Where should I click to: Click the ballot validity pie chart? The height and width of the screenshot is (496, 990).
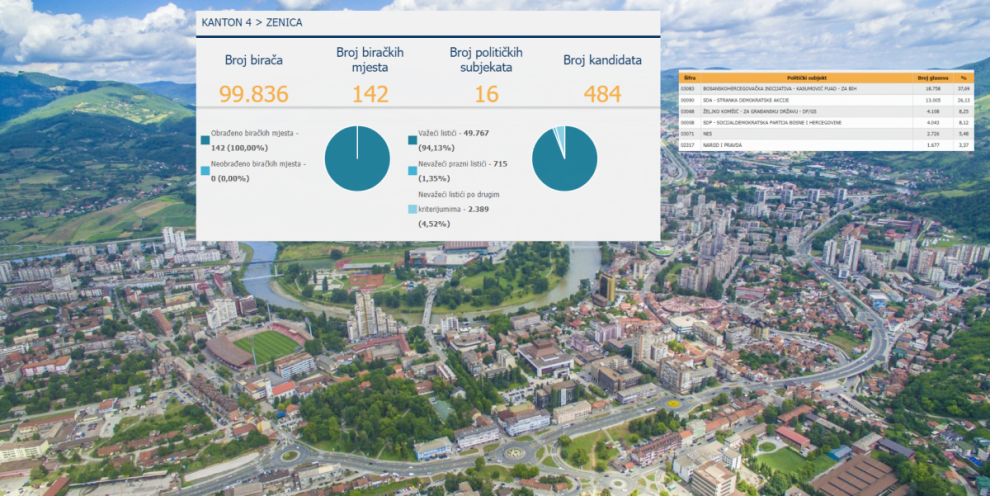[x=564, y=158]
